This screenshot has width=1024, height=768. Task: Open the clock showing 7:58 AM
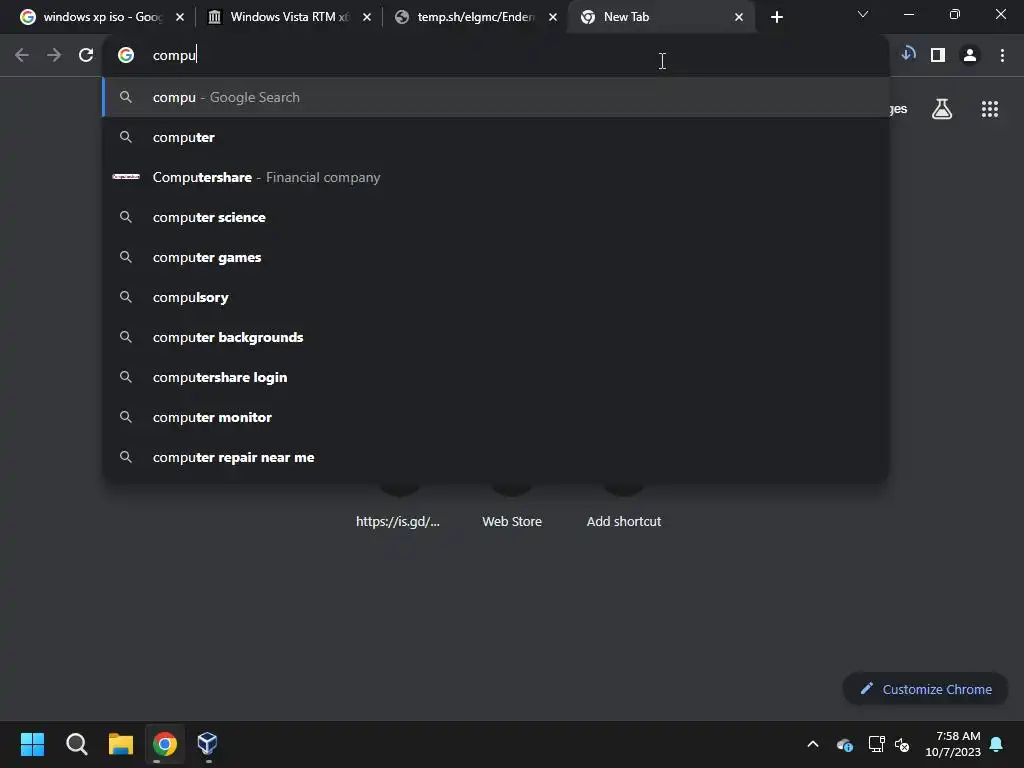[953, 744]
